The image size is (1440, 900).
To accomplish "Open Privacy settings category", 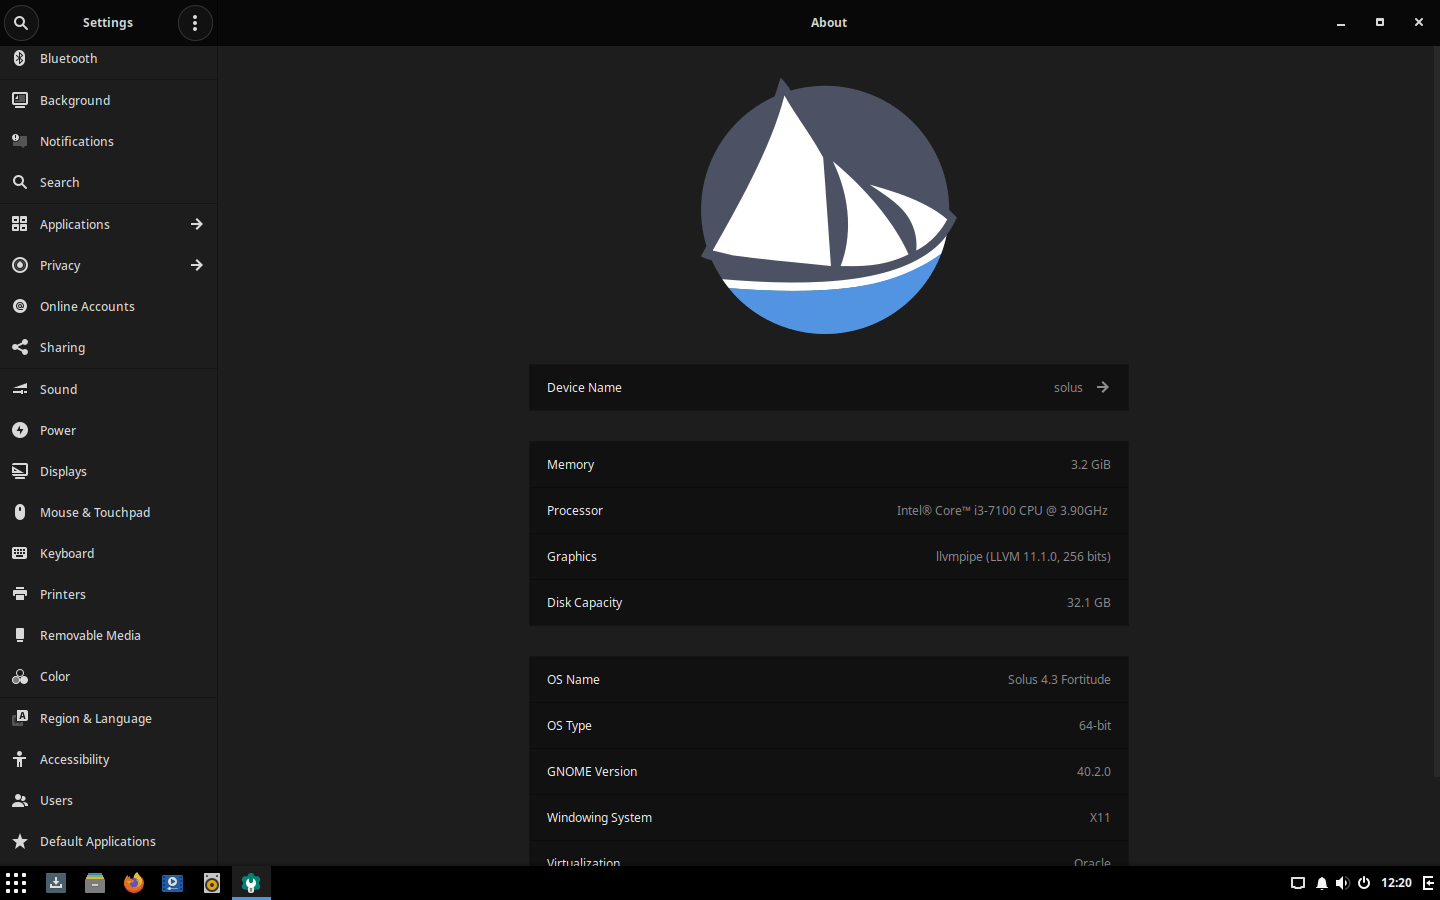I will tap(108, 265).
